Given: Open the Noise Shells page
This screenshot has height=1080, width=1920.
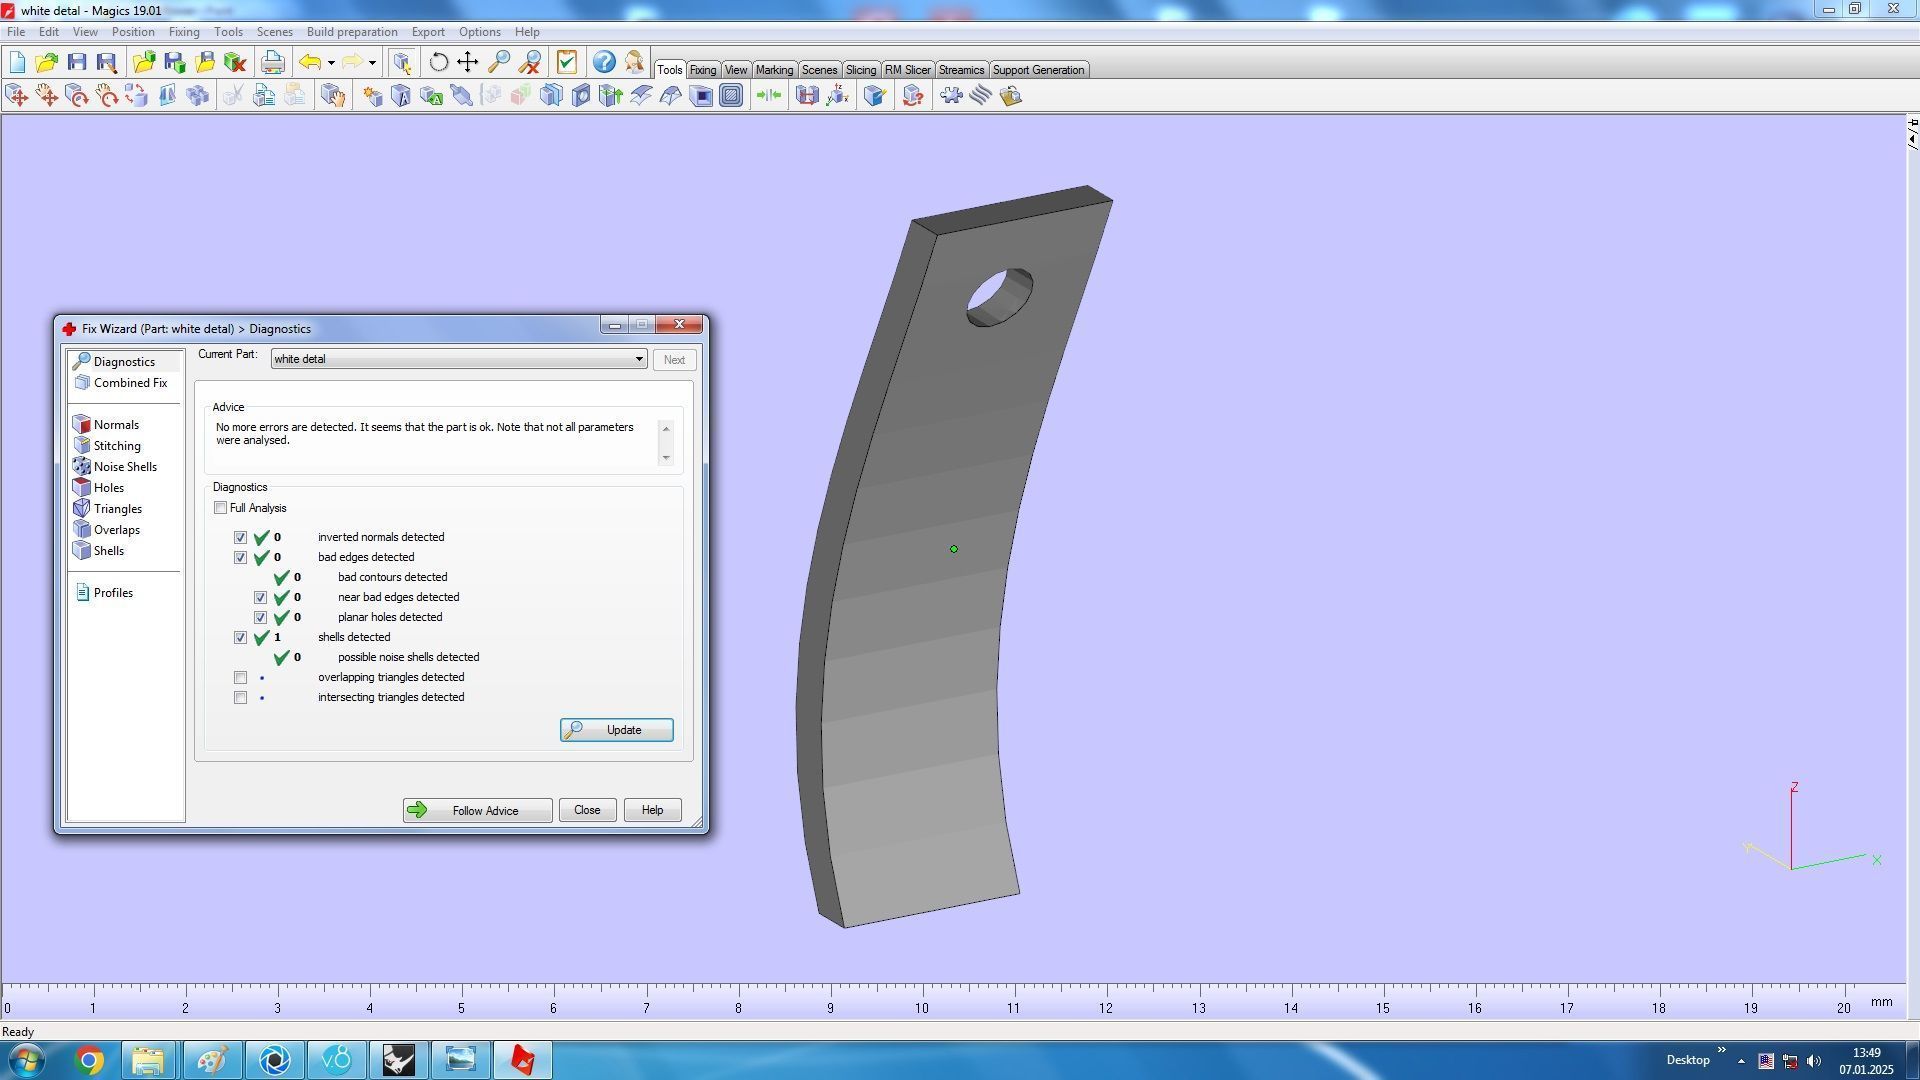Looking at the screenshot, I should 124,467.
